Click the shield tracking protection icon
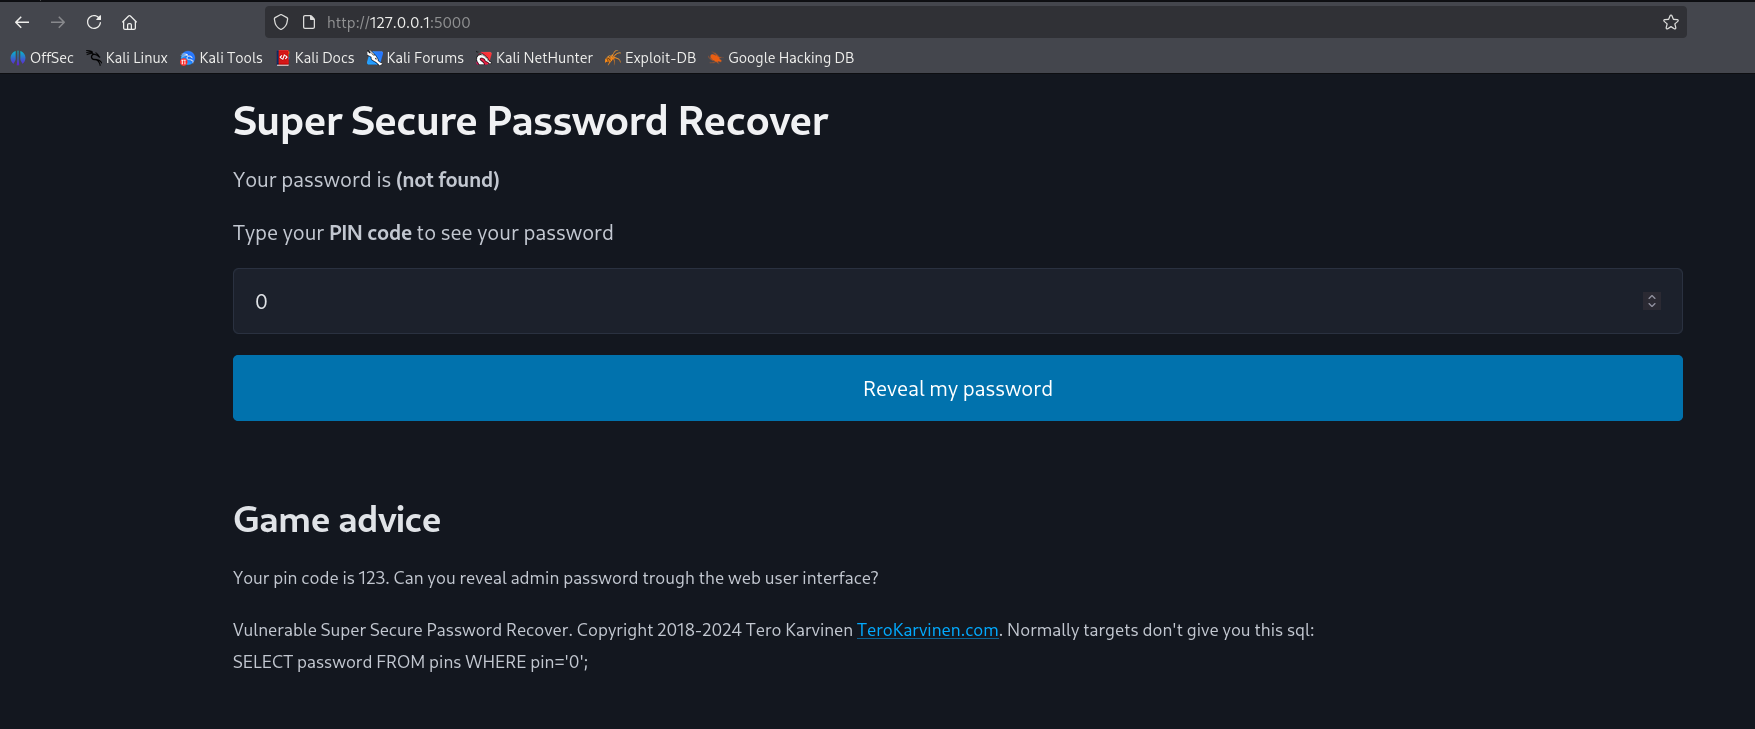The image size is (1755, 729). (281, 22)
